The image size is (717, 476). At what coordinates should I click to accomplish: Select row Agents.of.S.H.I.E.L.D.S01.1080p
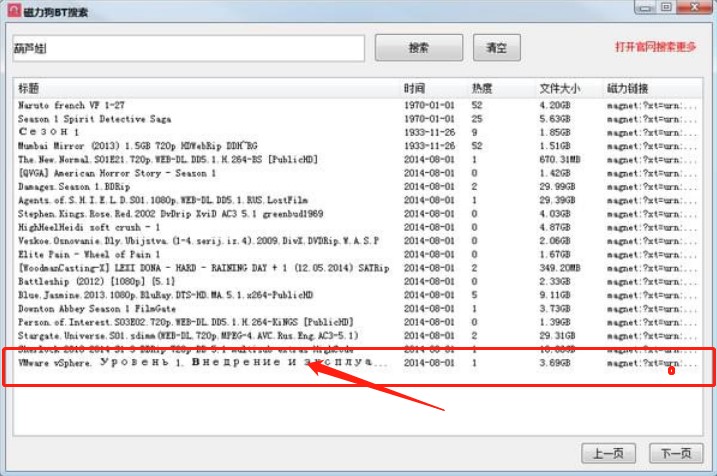[358, 200]
